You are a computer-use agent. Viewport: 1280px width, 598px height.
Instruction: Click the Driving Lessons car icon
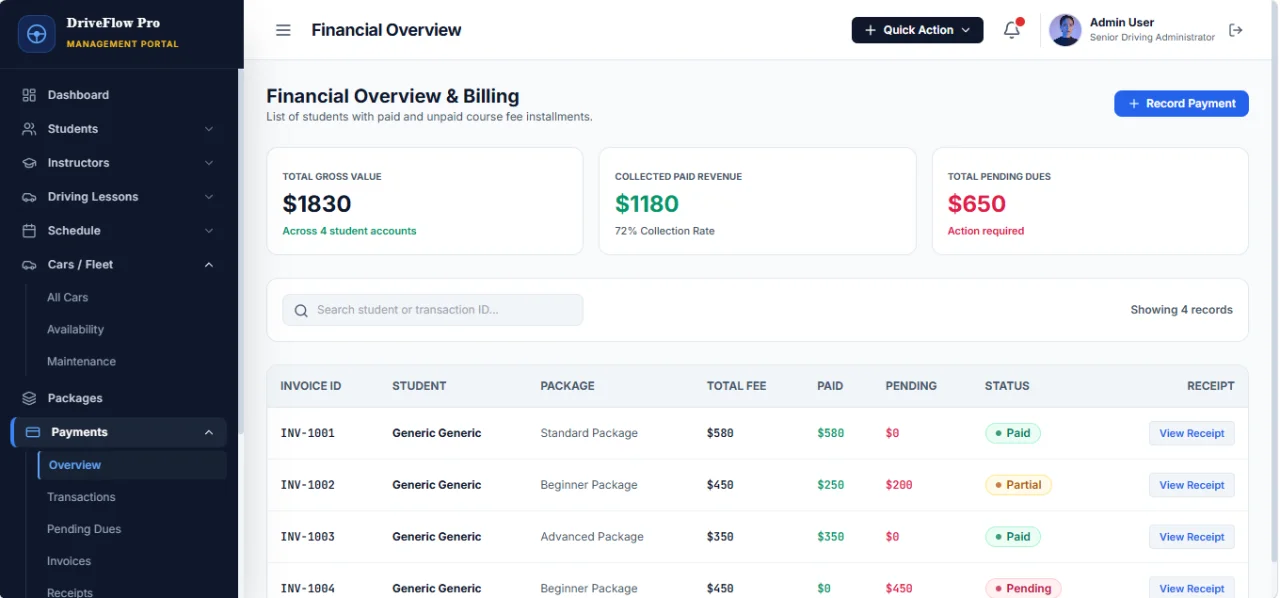pyautogui.click(x=29, y=197)
